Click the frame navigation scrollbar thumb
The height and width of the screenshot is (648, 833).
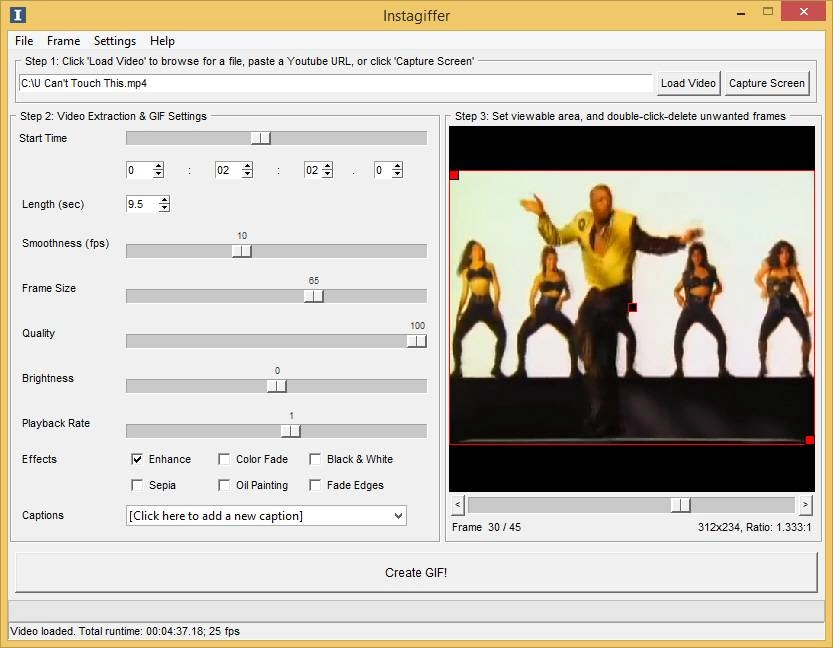coord(681,505)
